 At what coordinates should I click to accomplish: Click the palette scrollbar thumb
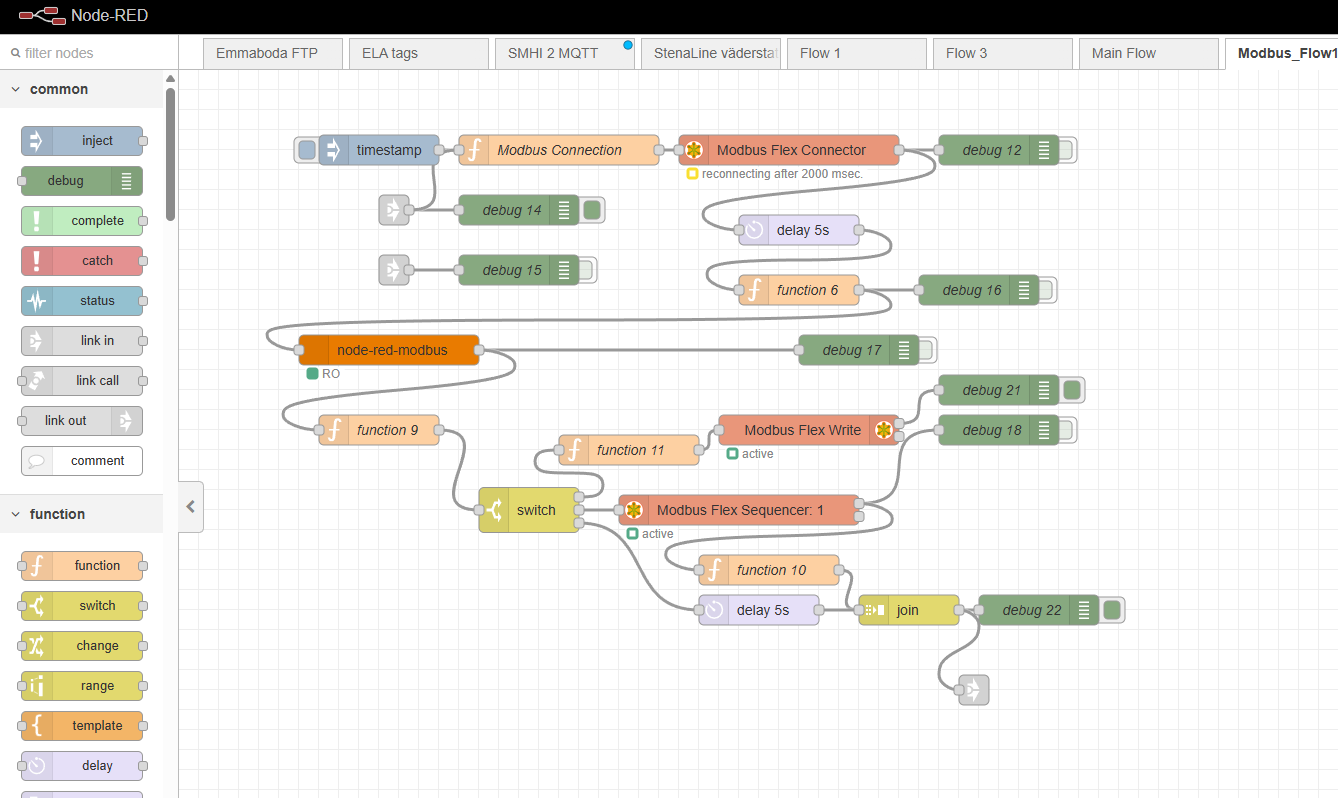click(x=171, y=153)
